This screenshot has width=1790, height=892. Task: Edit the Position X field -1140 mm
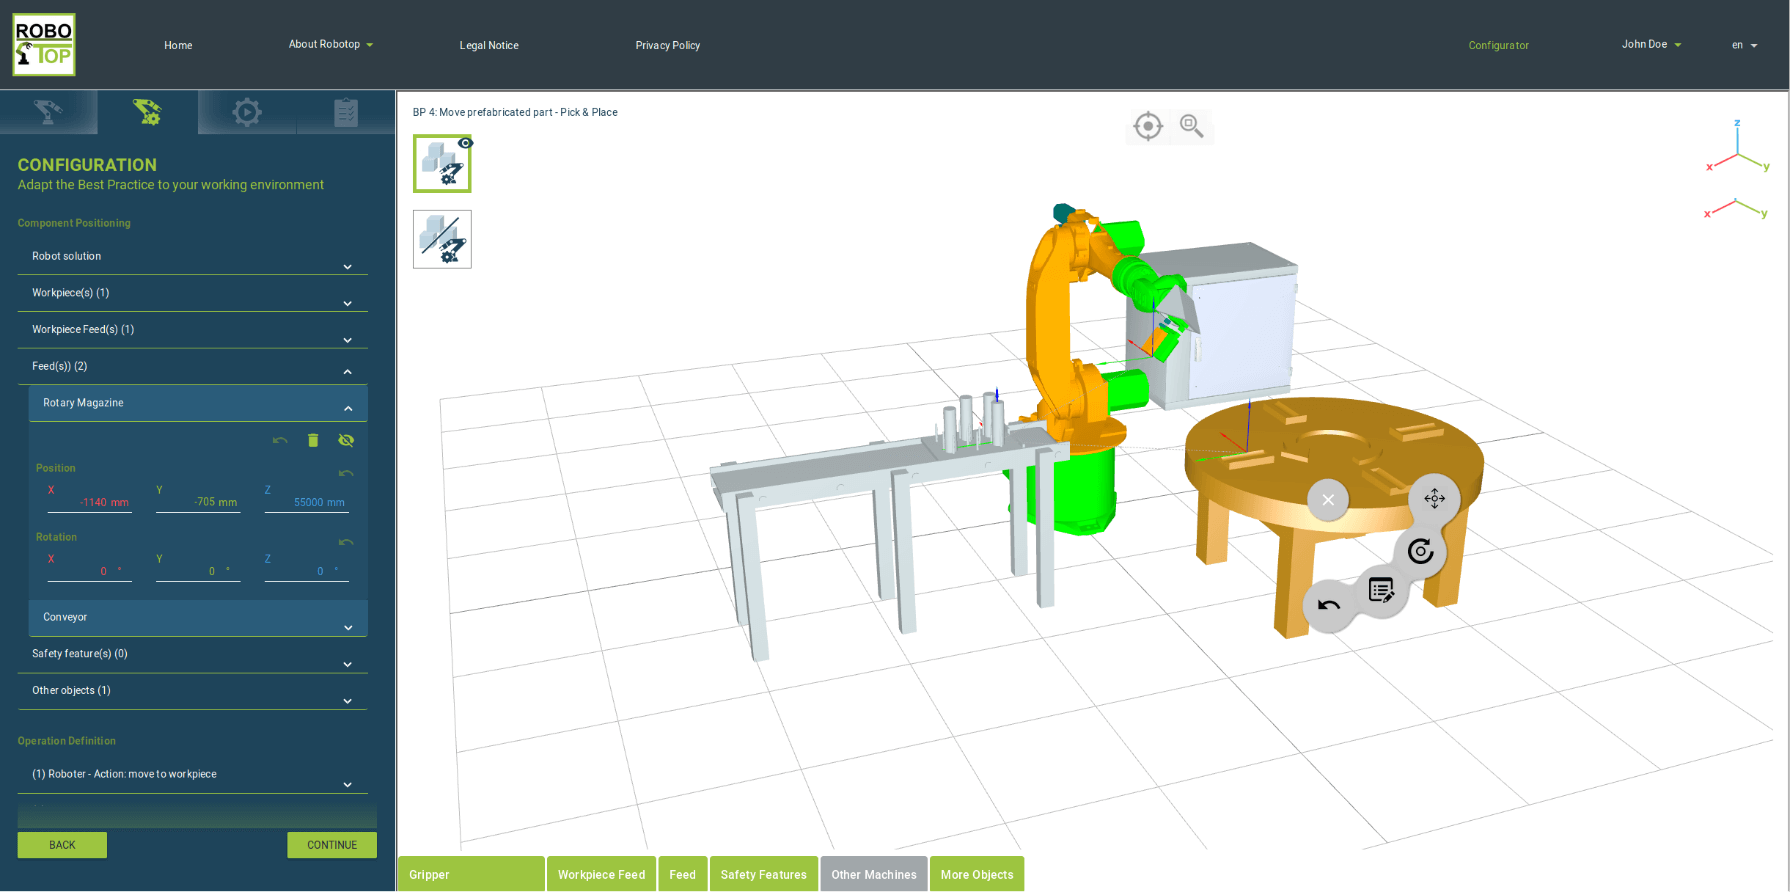[x=90, y=503]
